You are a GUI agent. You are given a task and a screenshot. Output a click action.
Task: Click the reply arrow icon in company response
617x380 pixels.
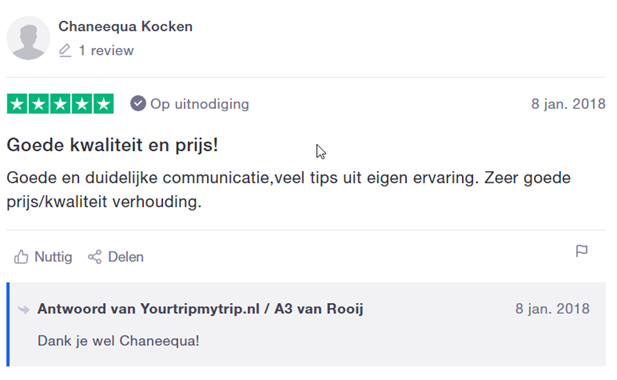(24, 310)
